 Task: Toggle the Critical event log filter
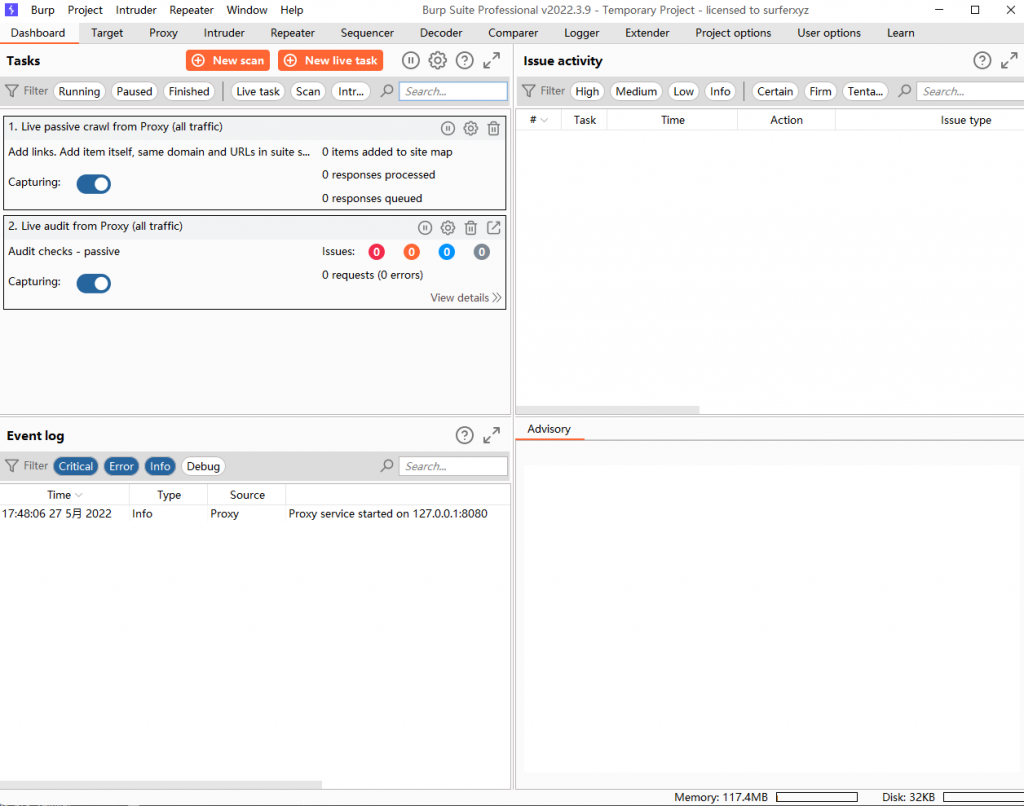click(x=76, y=466)
